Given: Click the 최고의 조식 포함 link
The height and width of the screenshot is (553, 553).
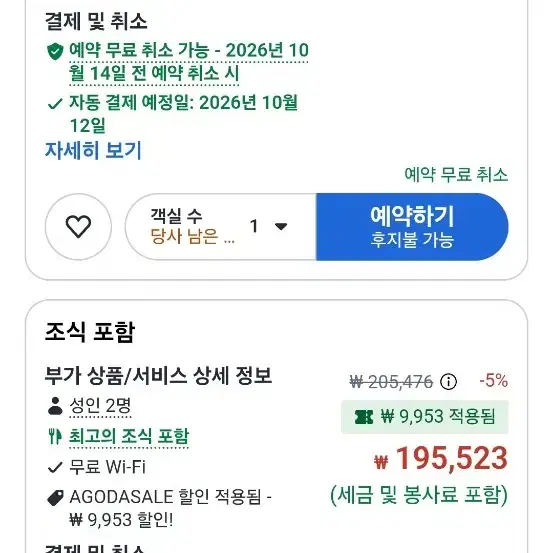Looking at the screenshot, I should click(129, 437).
